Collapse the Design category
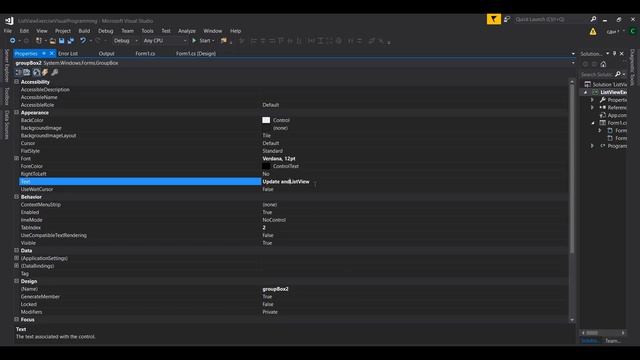This screenshot has height=360, width=640. pyautogui.click(x=17, y=281)
